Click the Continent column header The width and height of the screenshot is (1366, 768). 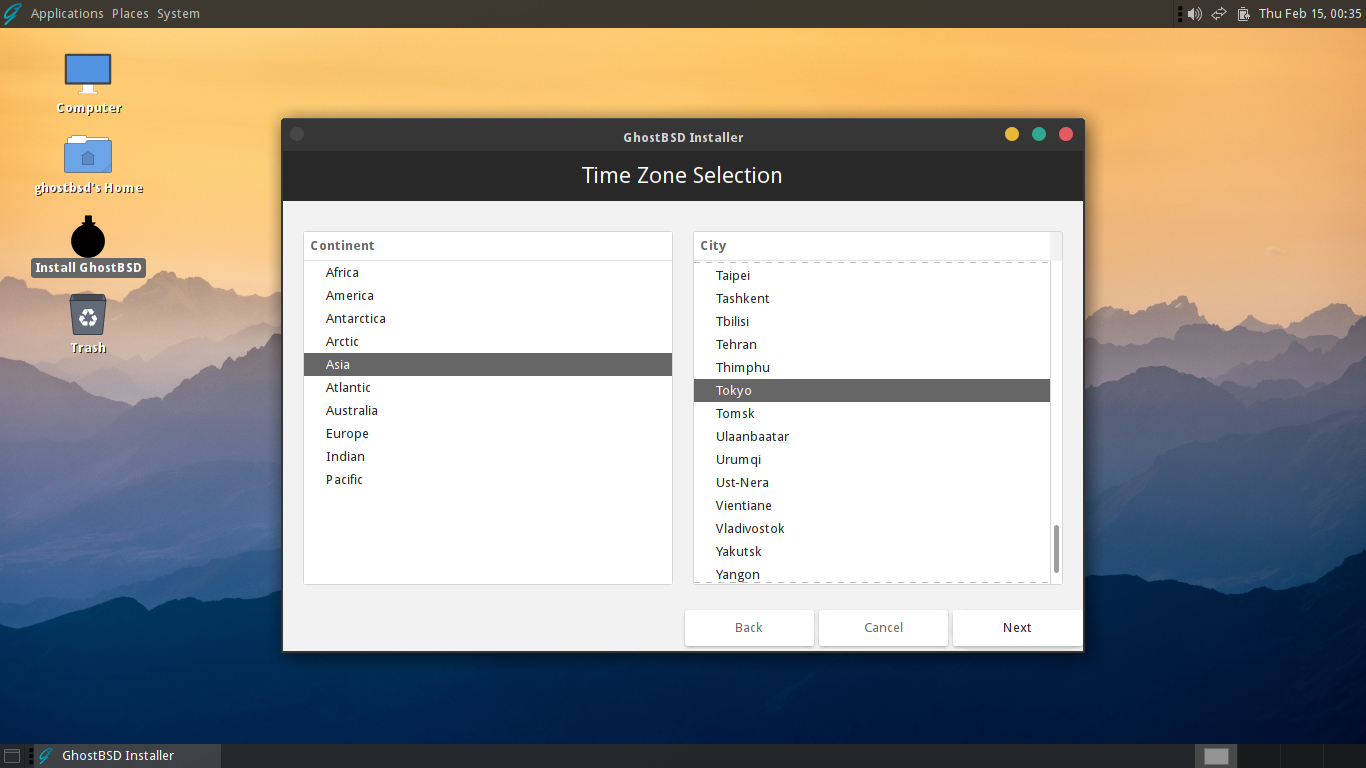tap(488, 246)
